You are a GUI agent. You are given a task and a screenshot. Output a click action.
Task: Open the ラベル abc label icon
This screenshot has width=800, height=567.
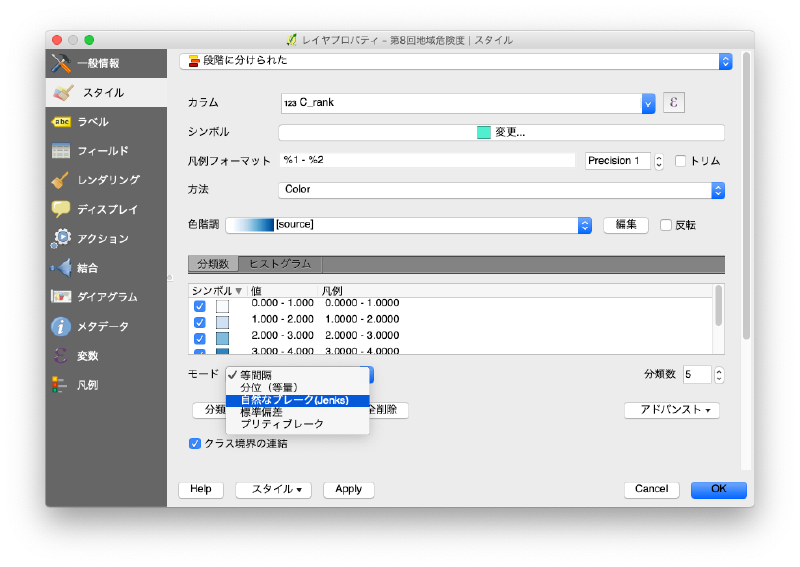coord(61,121)
